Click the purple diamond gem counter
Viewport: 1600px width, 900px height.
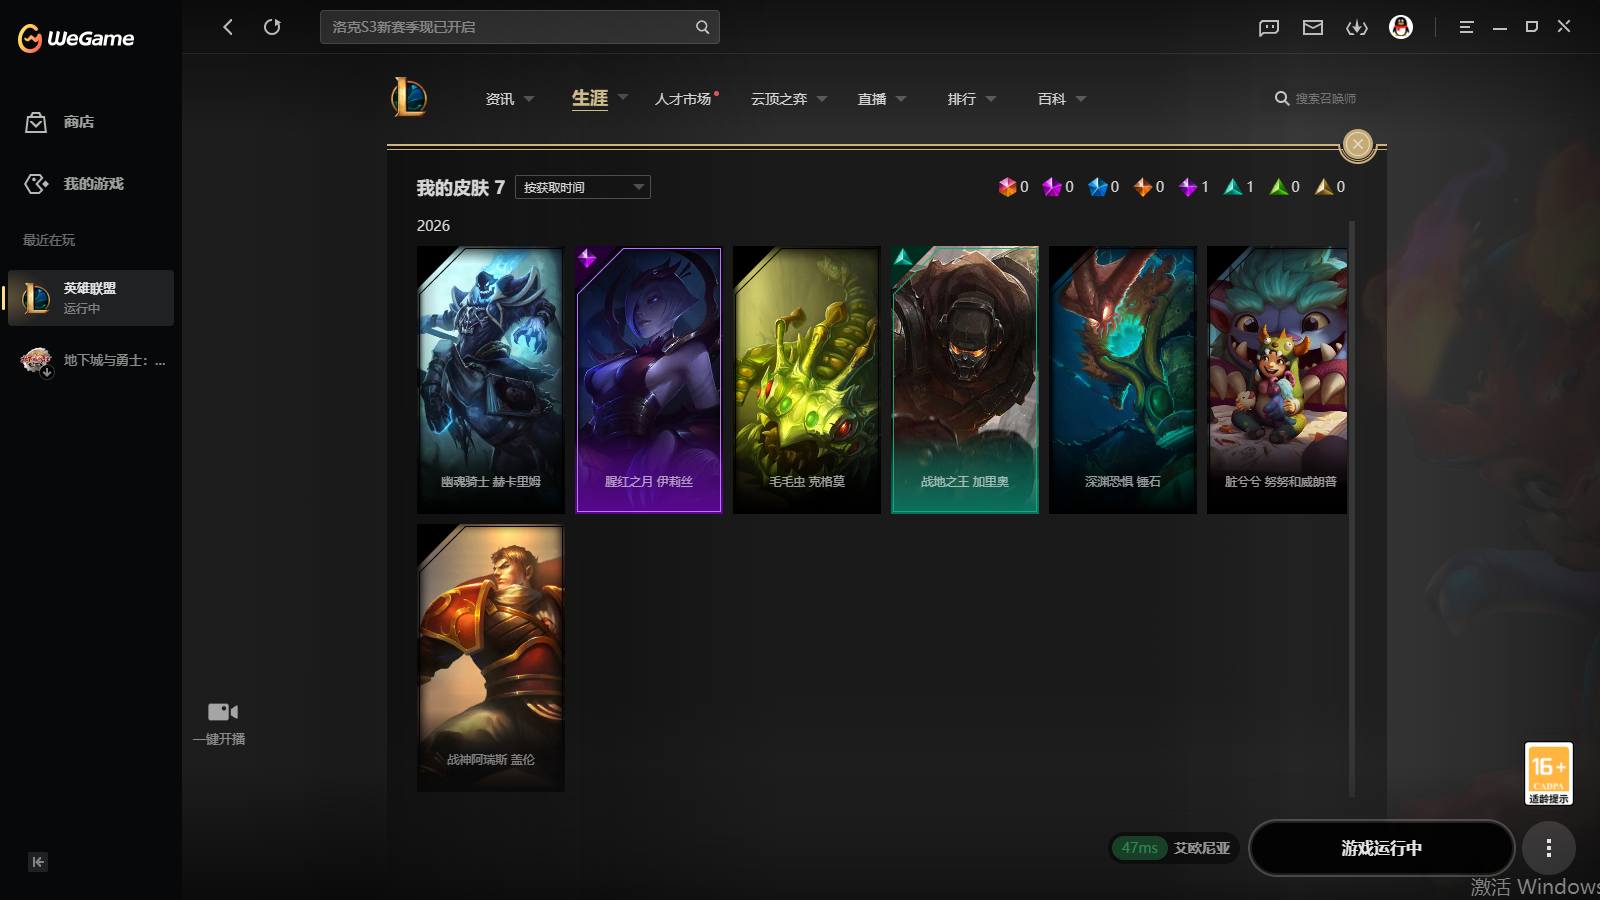click(x=1194, y=187)
